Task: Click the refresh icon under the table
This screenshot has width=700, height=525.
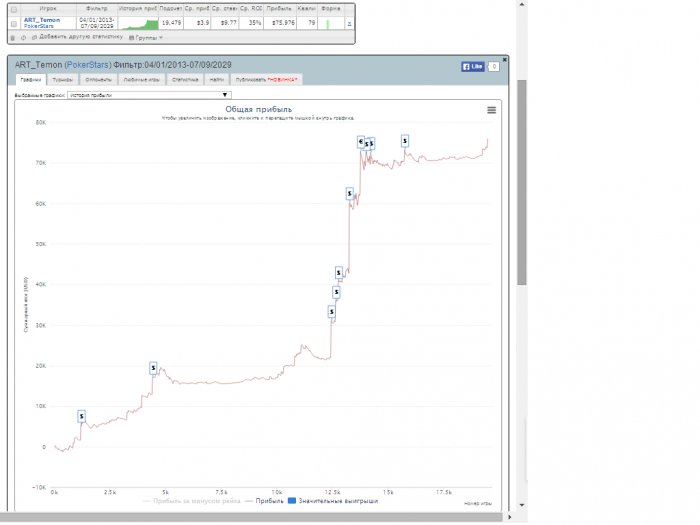Action: tap(24, 38)
